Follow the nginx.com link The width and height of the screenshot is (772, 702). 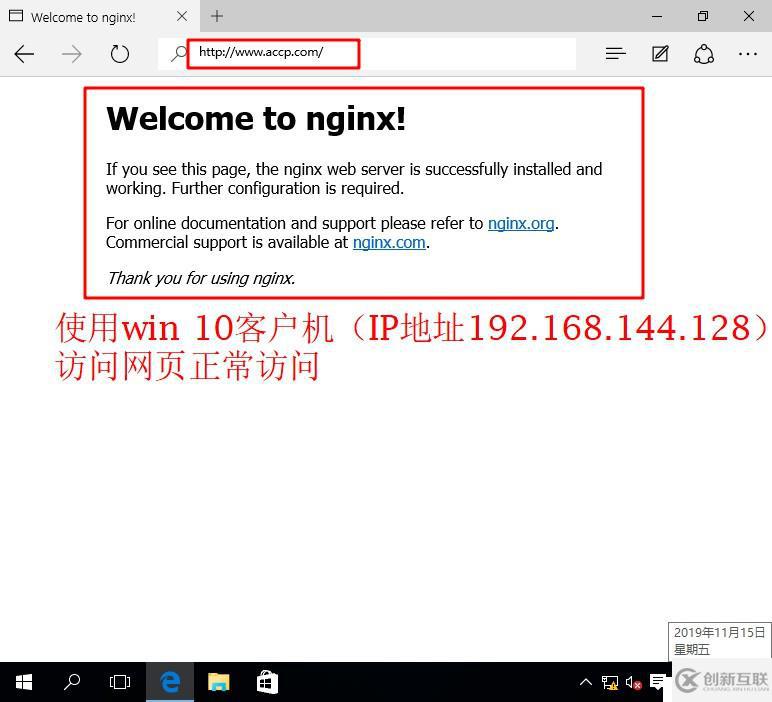(389, 243)
